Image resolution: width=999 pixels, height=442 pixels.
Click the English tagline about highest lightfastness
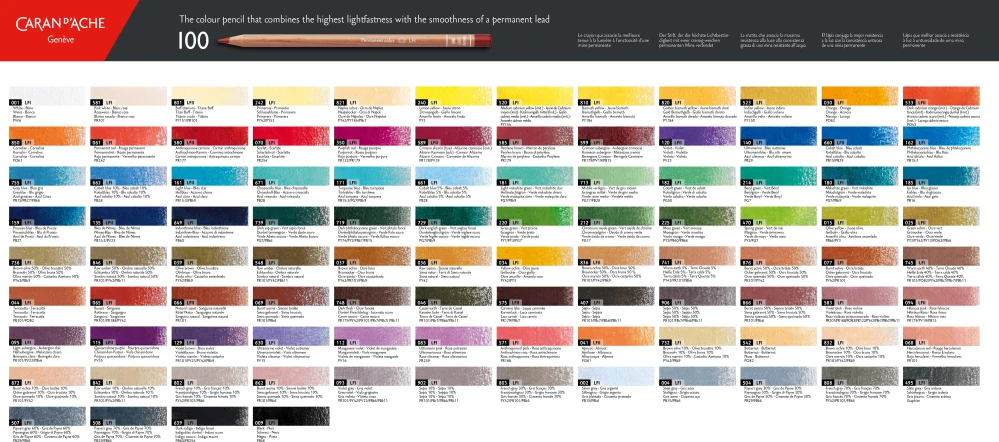[364, 20]
